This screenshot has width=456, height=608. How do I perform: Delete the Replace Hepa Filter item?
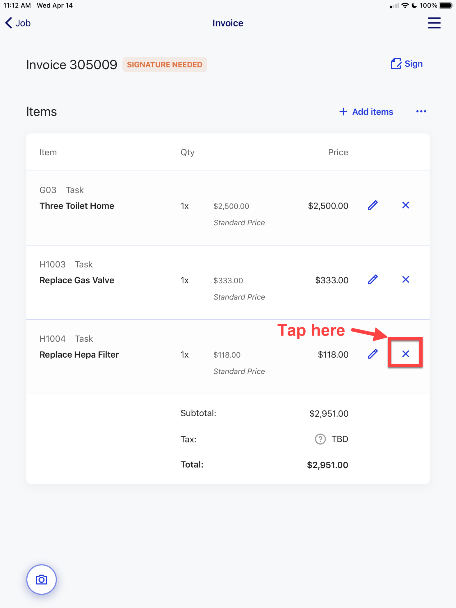click(x=406, y=354)
